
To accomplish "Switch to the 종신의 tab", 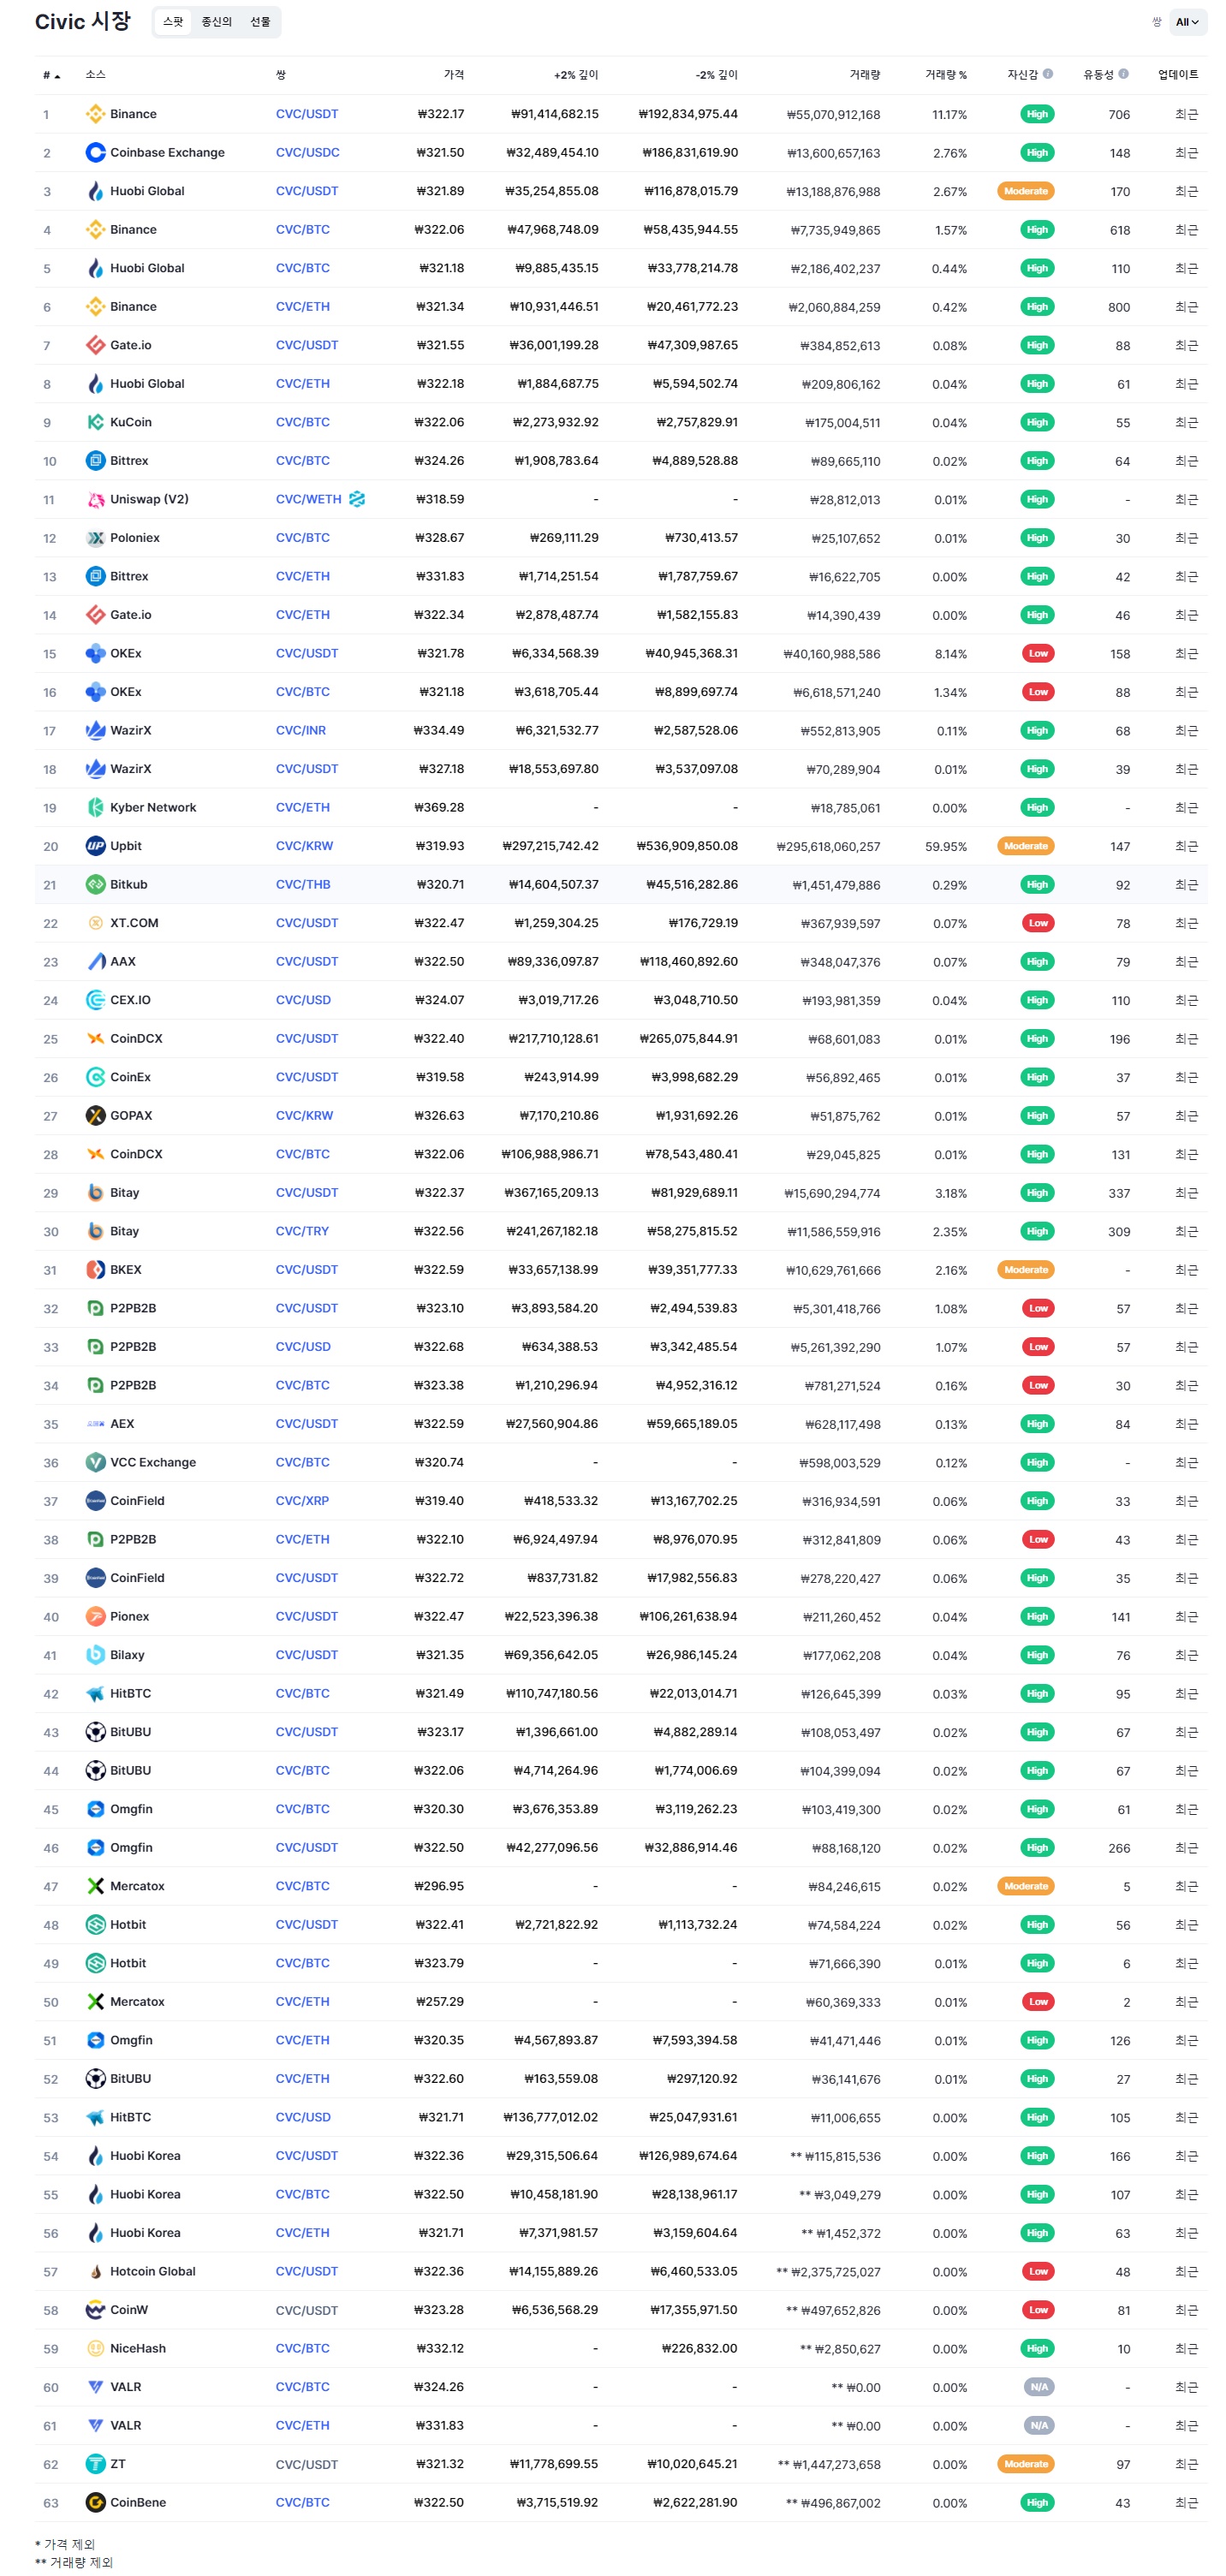I will pos(216,22).
